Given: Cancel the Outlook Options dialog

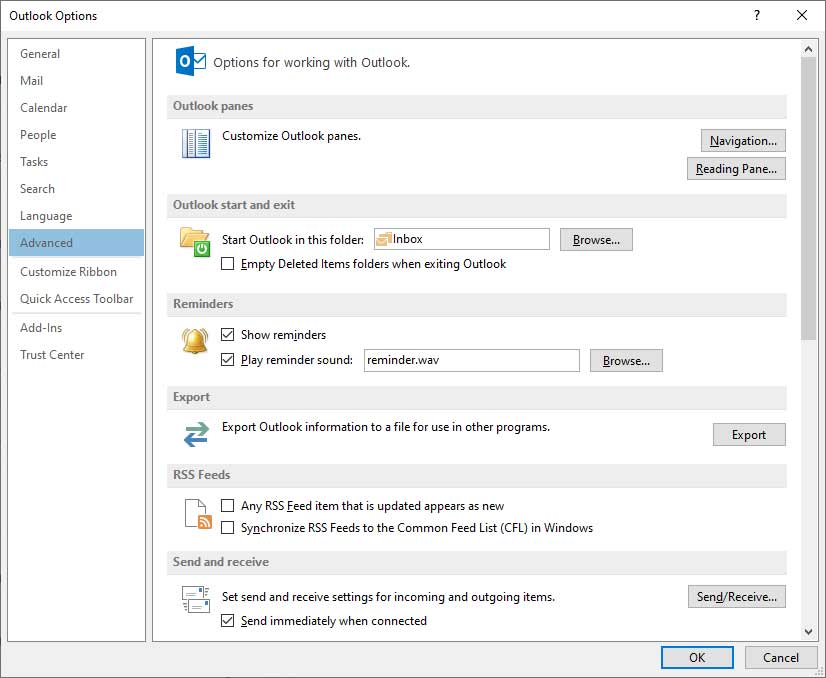Looking at the screenshot, I should click(781, 657).
